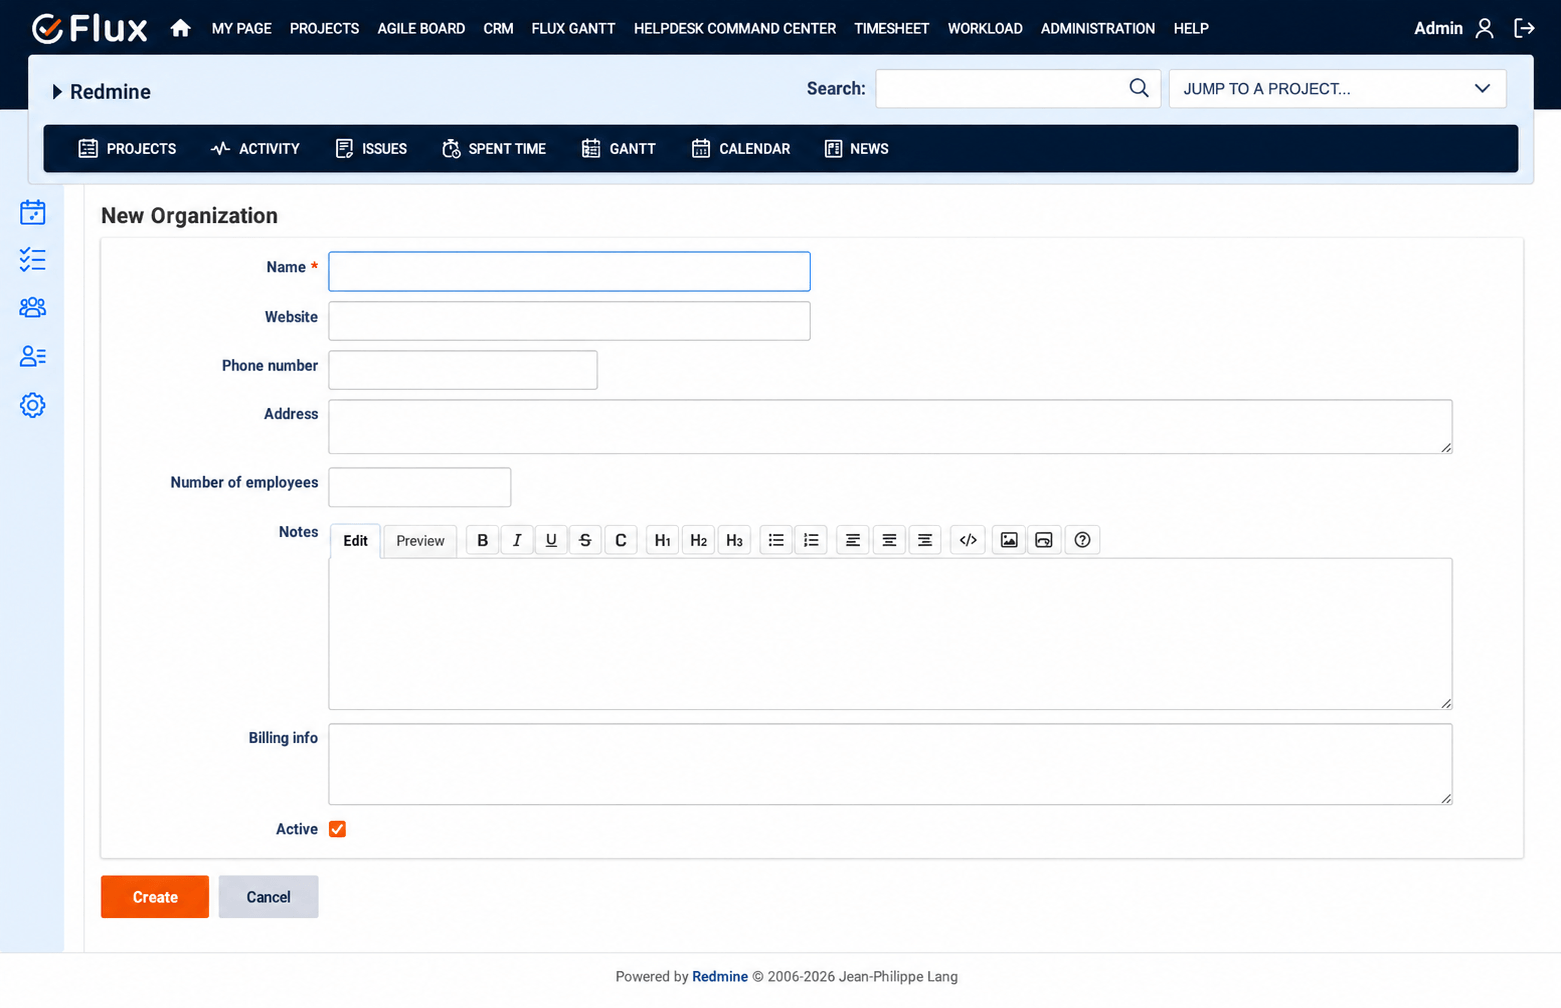Screen dimensions: 1561x1008
Task: Open ADMINISTRATION menu item
Action: [1098, 28]
